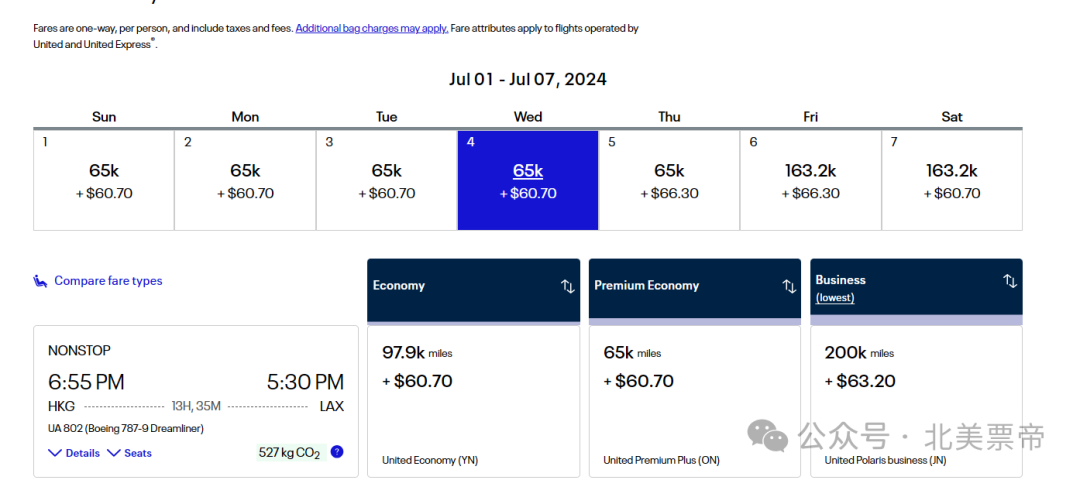Click the Business (lowest) underlined label

[x=835, y=298]
